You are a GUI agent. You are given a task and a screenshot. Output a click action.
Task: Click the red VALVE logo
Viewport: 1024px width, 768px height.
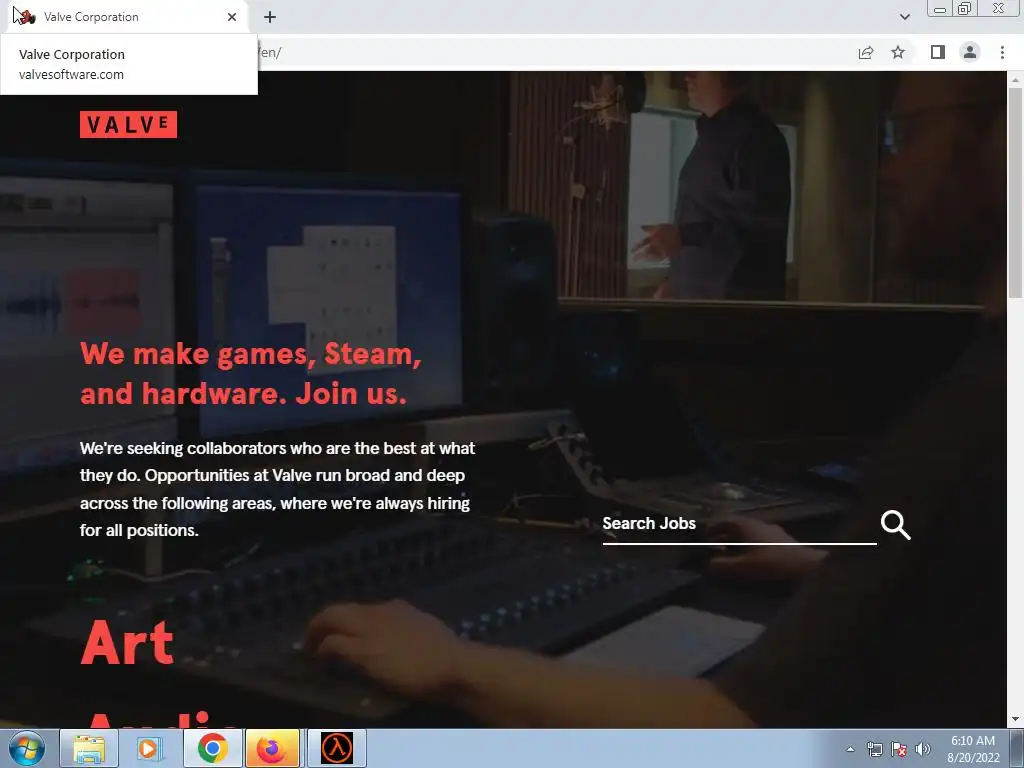128,124
